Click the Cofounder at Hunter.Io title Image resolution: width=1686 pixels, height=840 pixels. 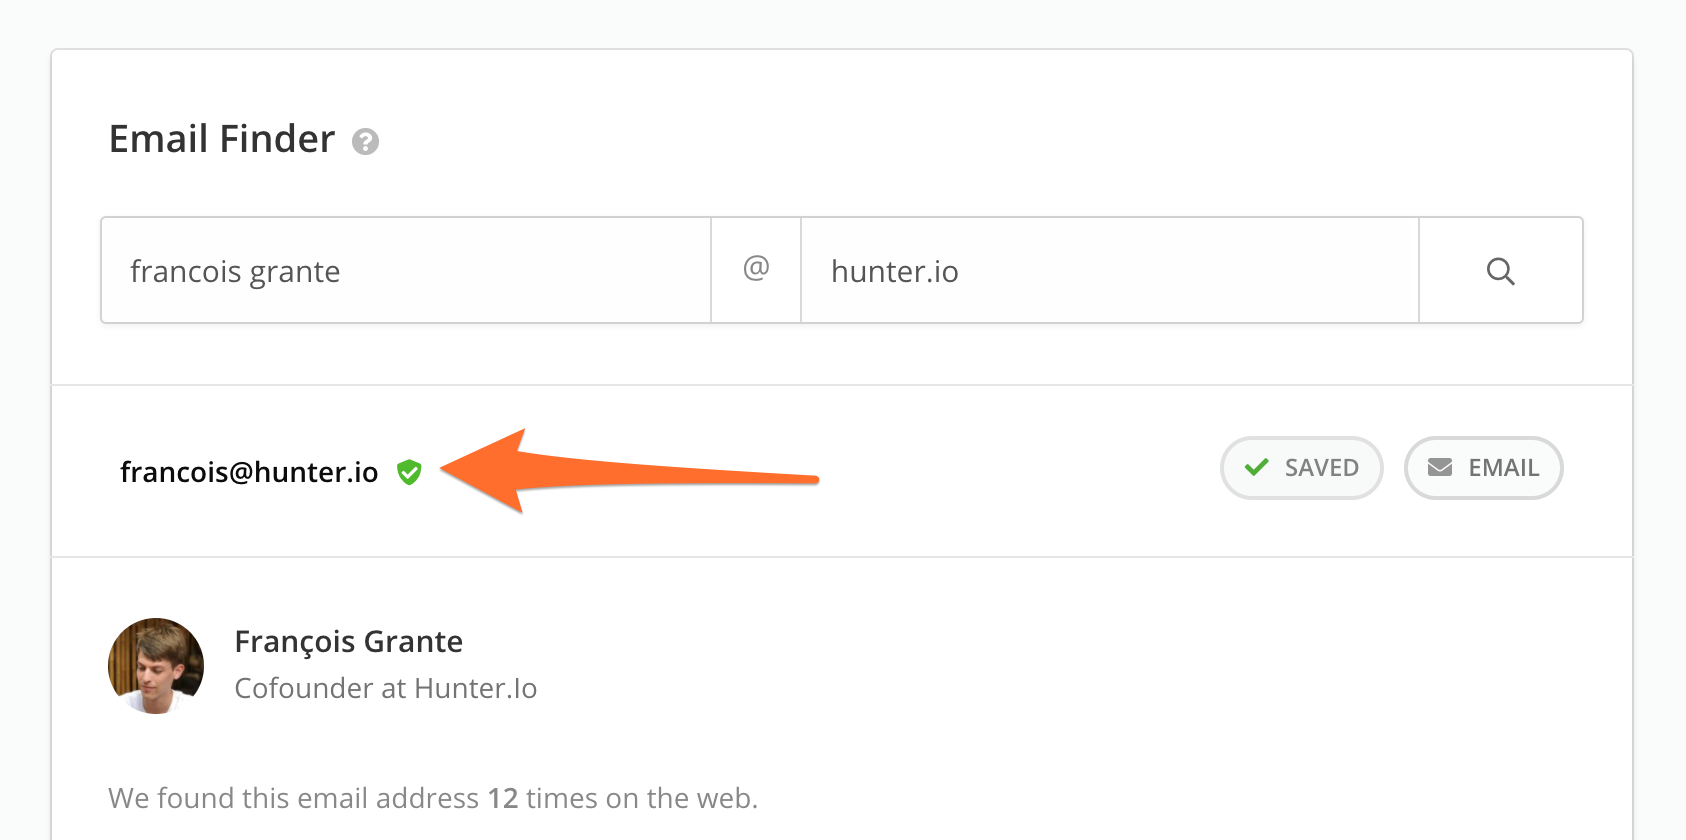(x=385, y=688)
